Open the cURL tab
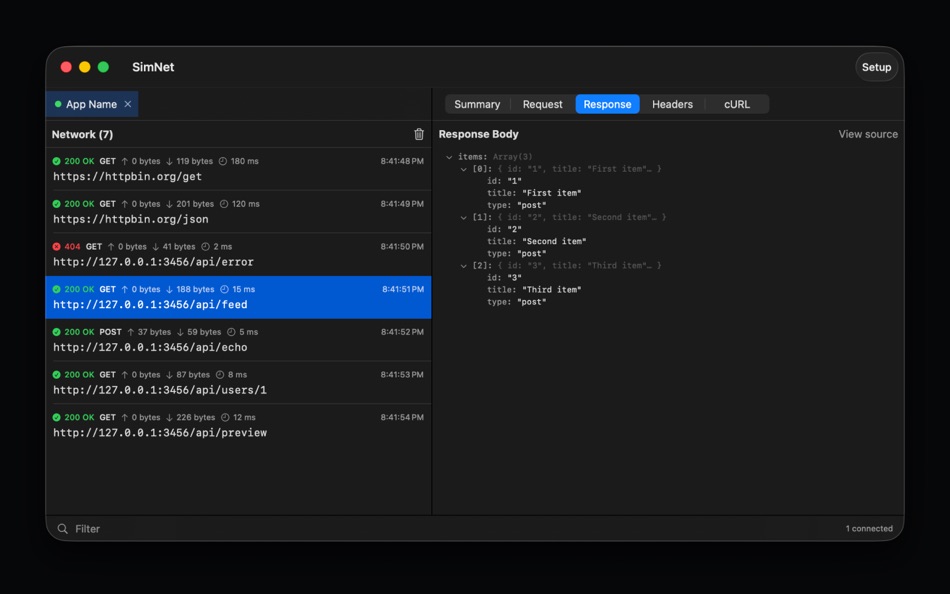 pos(737,104)
